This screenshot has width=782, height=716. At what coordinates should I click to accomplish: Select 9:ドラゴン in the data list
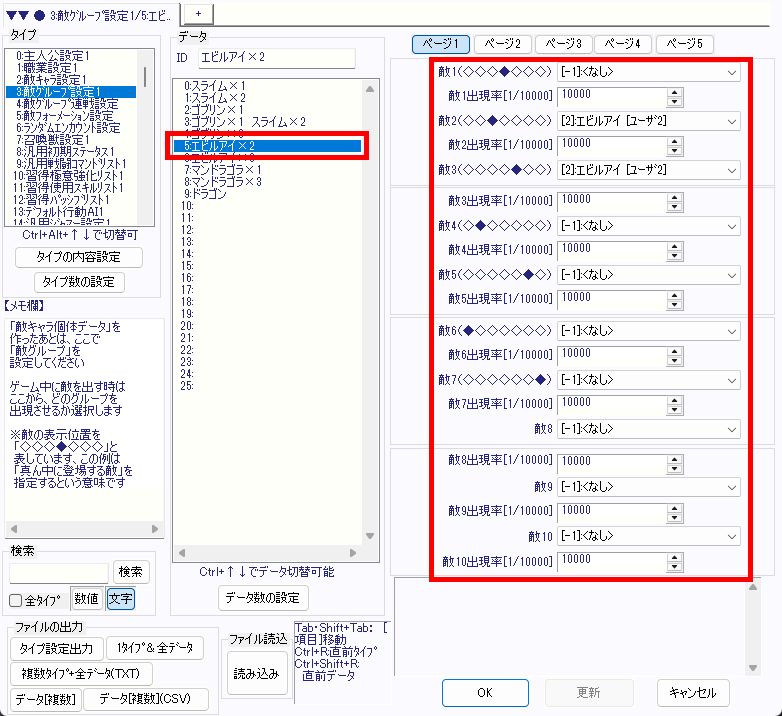click(x=205, y=193)
